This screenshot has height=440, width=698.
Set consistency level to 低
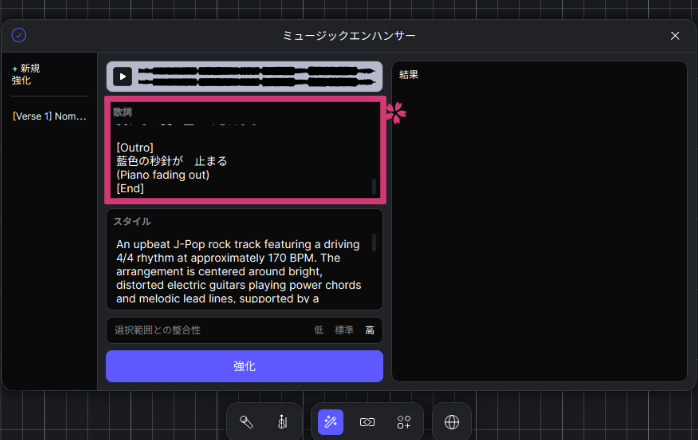coord(318,330)
